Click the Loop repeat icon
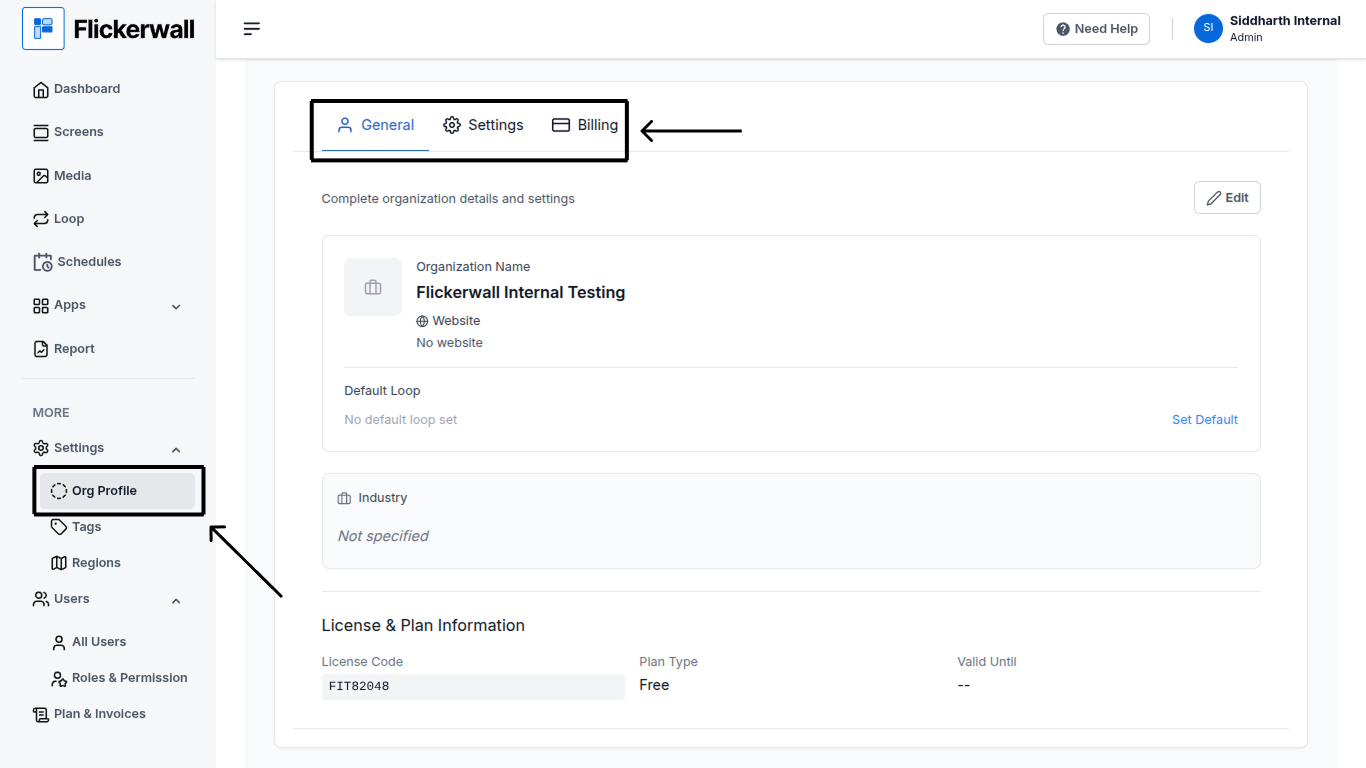Image resolution: width=1366 pixels, height=768 pixels. pyautogui.click(x=41, y=219)
